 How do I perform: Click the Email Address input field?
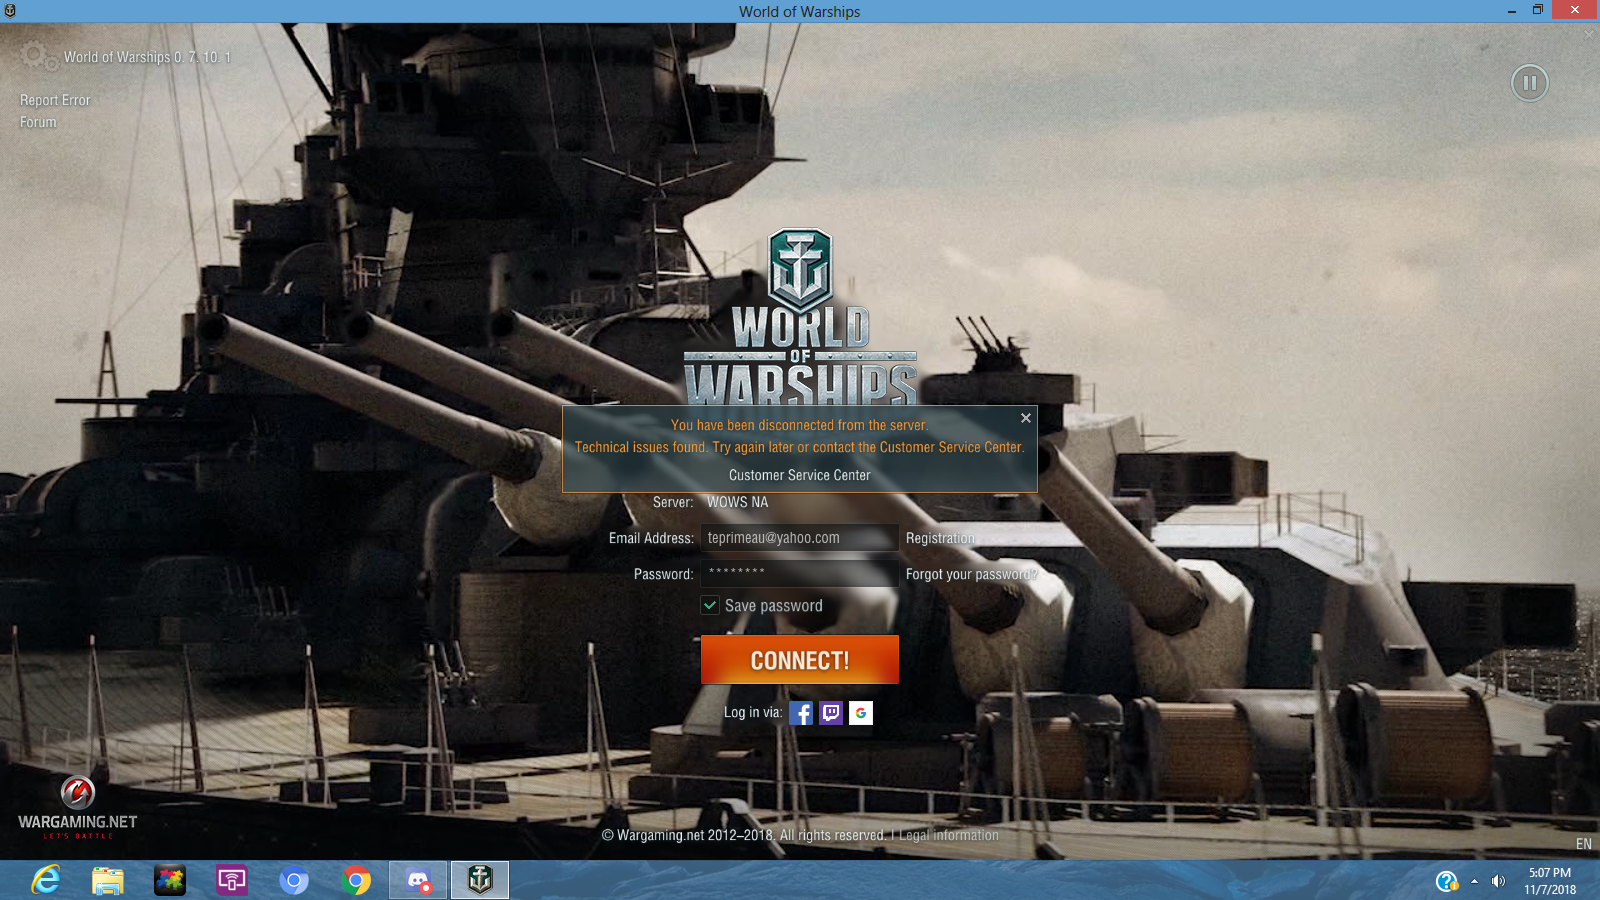coord(798,538)
